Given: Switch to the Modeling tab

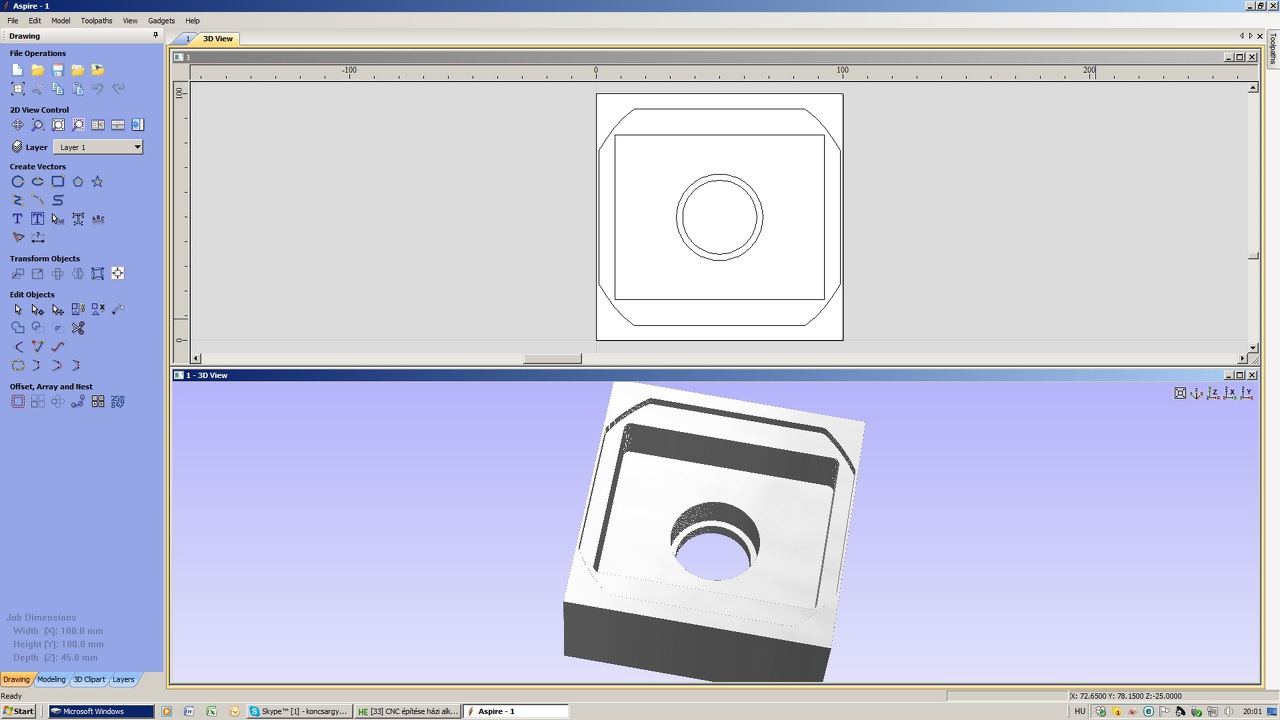Looking at the screenshot, I should (51, 680).
